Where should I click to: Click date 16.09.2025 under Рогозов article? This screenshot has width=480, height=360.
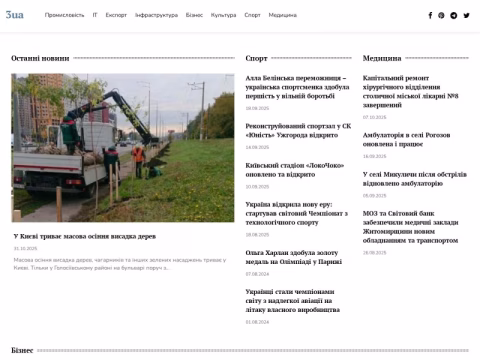point(375,156)
